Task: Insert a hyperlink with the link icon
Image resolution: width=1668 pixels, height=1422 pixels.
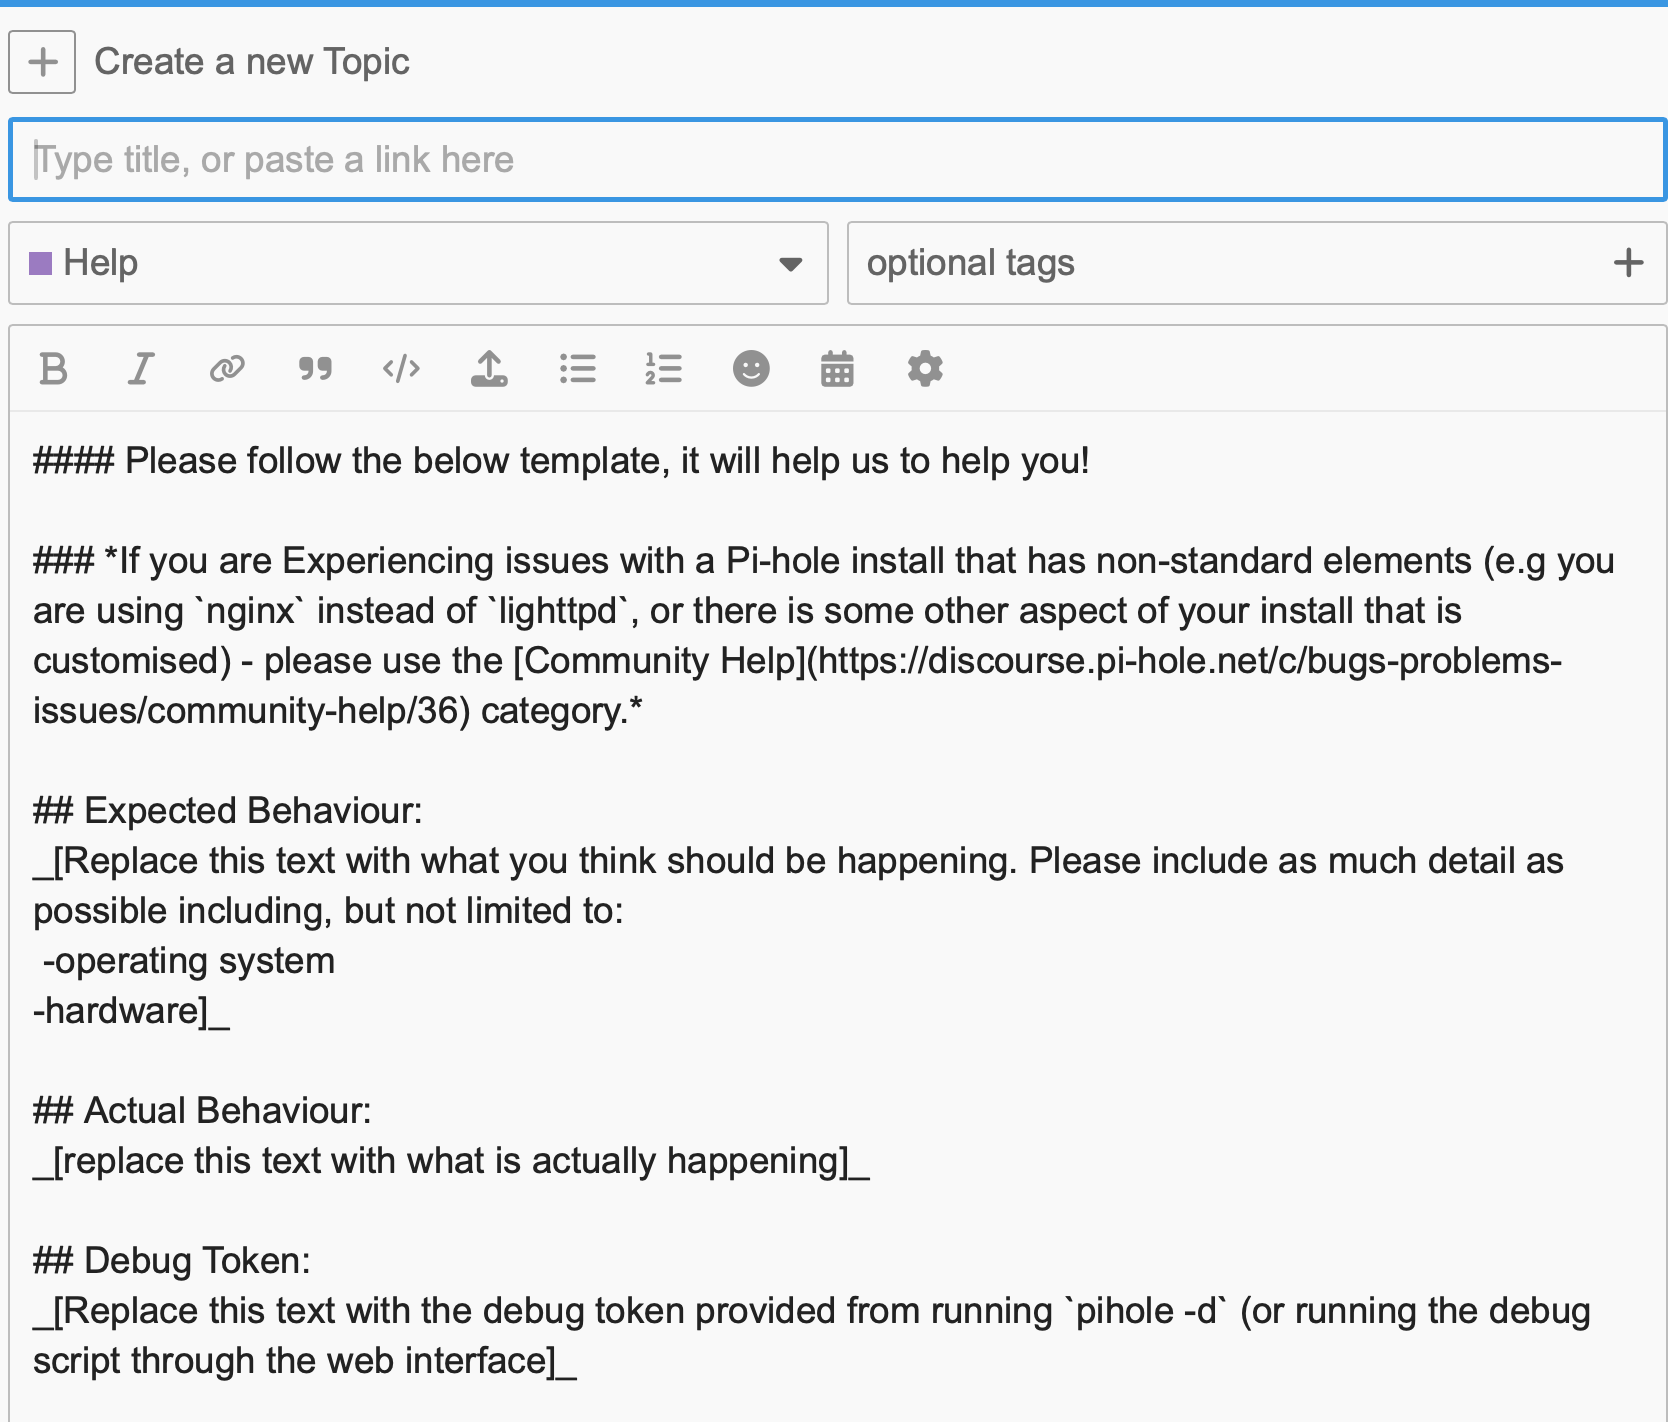Action: pyautogui.click(x=227, y=369)
